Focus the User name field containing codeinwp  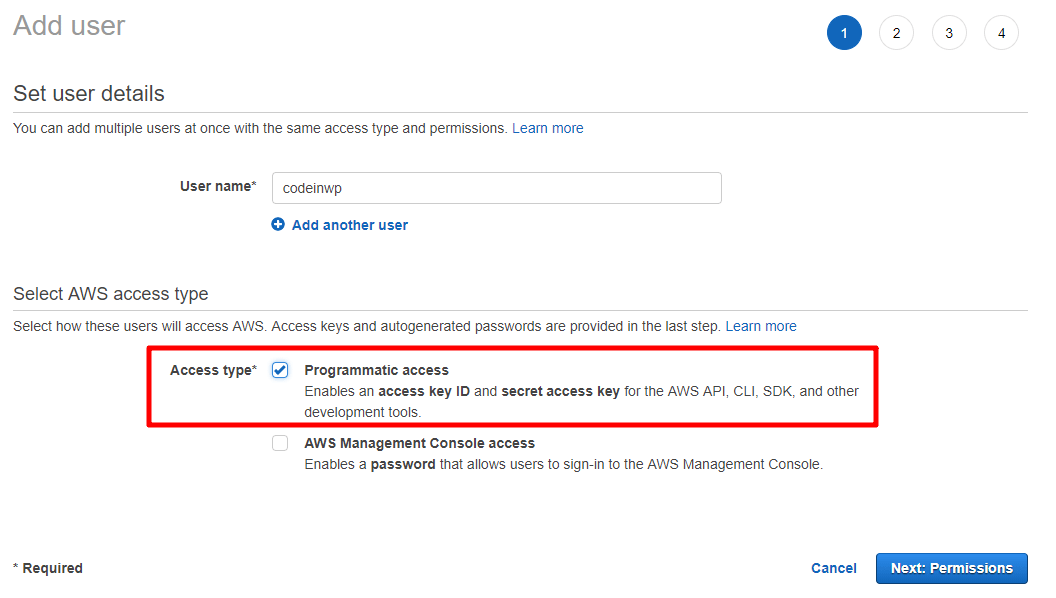click(x=496, y=188)
